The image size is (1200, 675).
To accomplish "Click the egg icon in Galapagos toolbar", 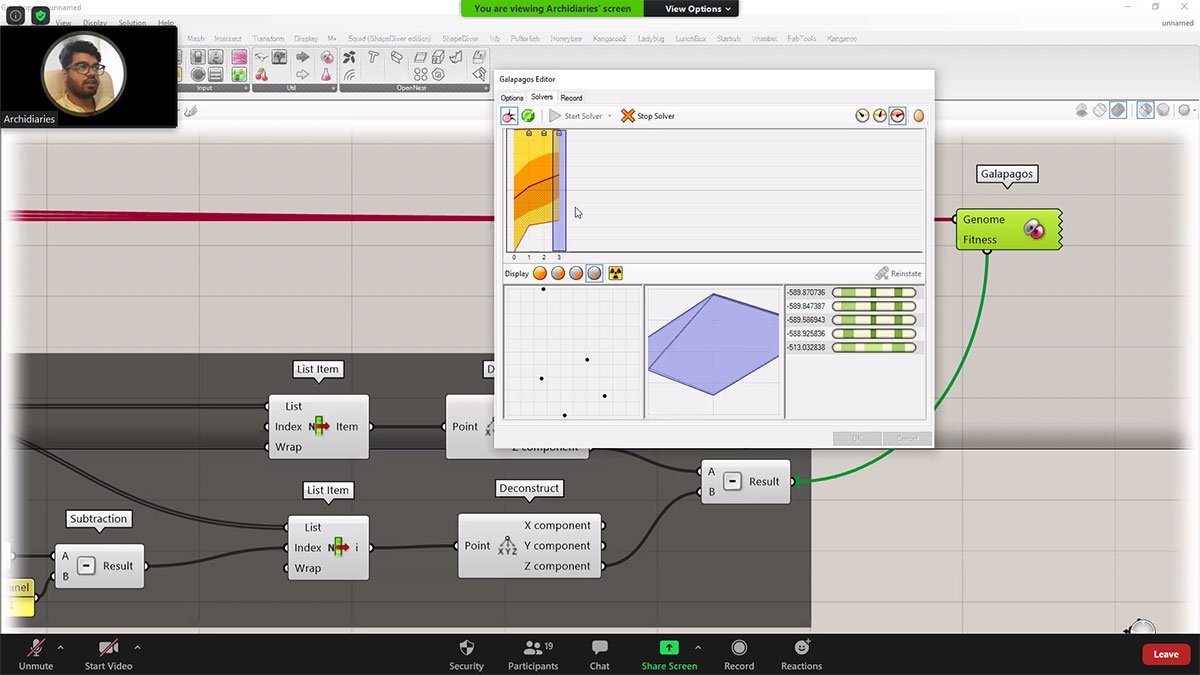I will tap(918, 116).
